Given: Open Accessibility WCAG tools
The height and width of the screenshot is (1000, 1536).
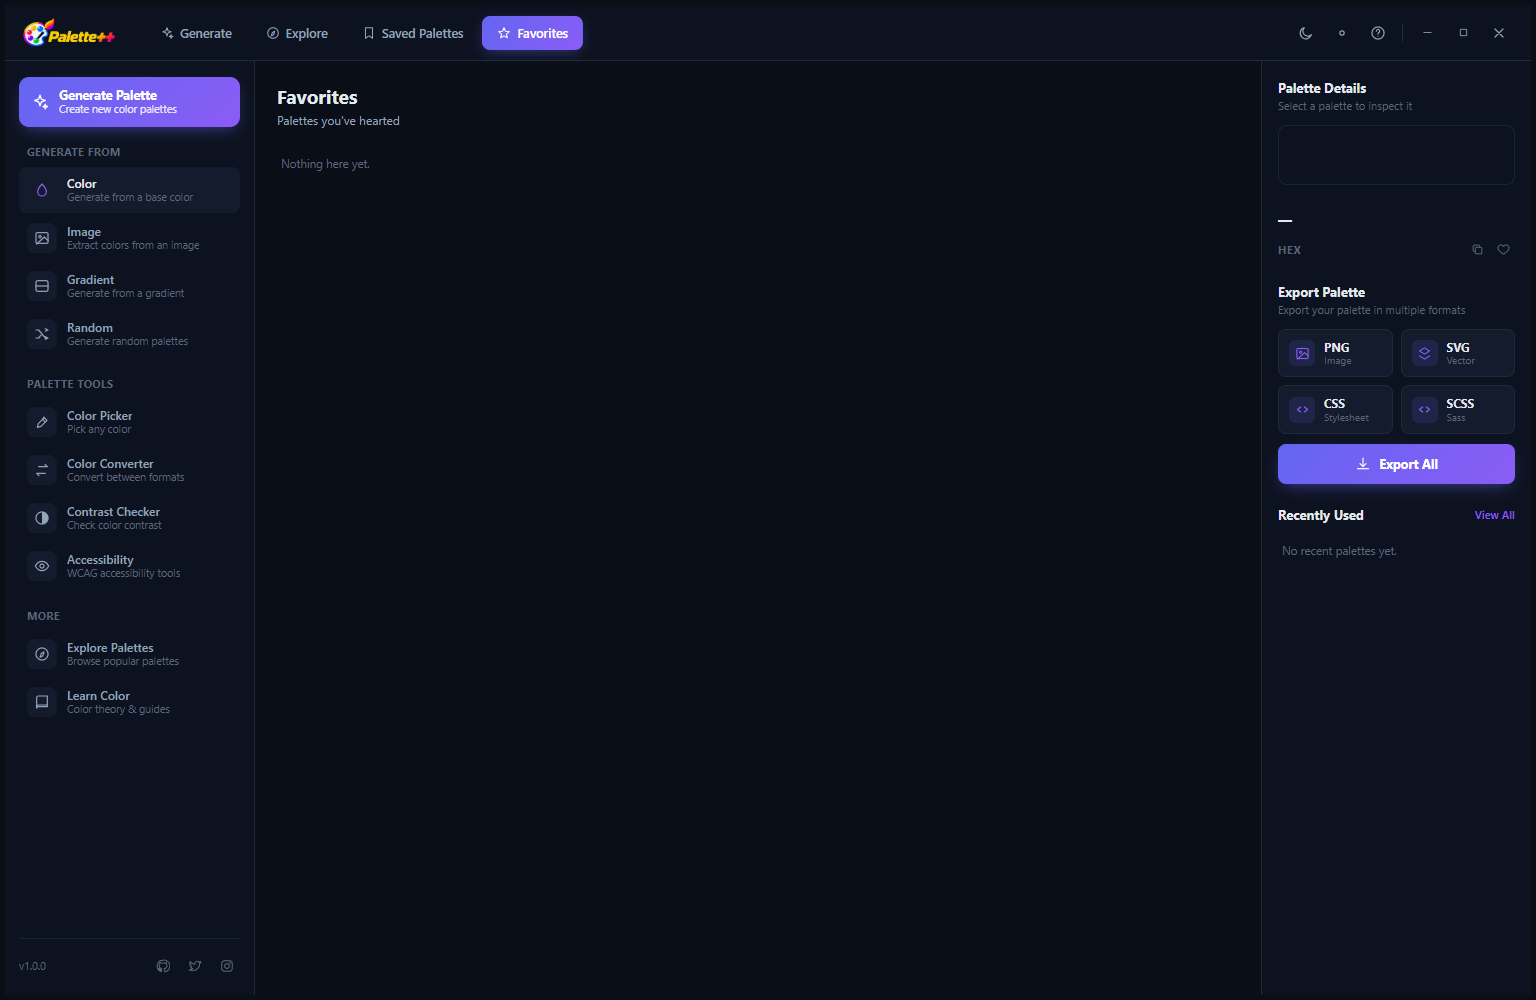Looking at the screenshot, I should [x=129, y=566].
